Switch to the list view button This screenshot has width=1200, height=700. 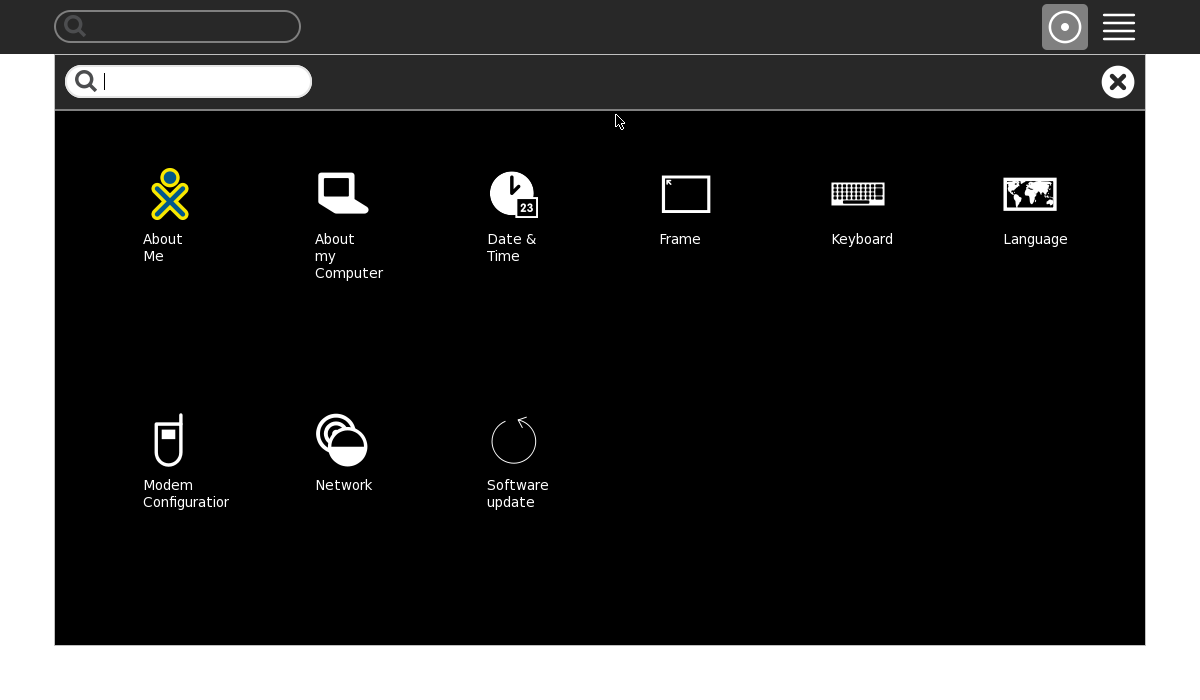click(x=1118, y=27)
